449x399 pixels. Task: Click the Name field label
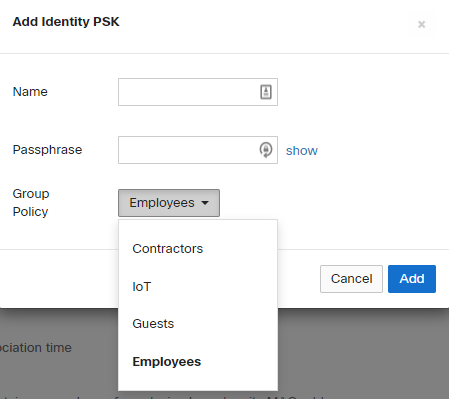click(30, 92)
